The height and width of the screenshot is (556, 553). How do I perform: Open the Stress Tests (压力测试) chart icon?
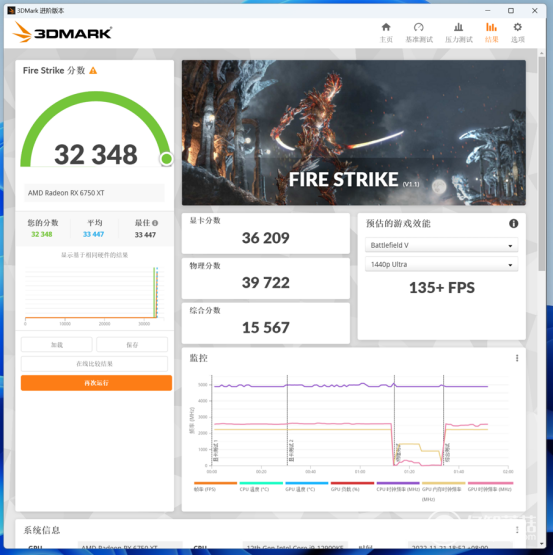(x=458, y=32)
